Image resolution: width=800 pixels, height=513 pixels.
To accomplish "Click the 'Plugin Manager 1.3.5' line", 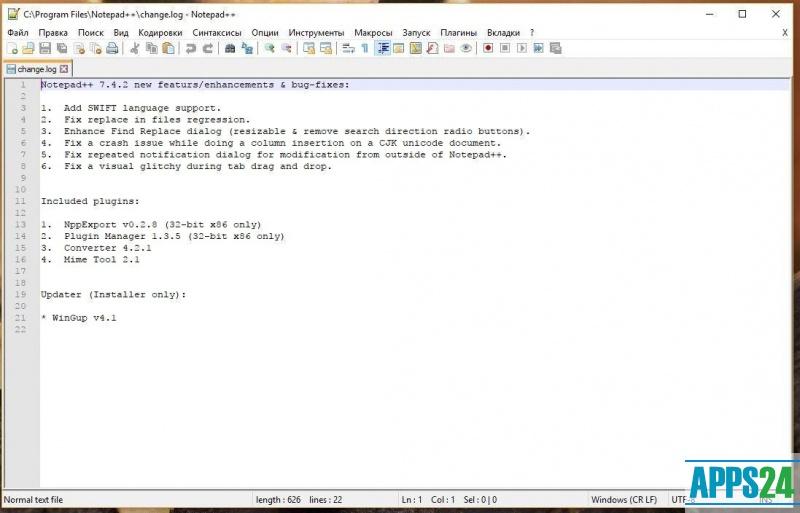I will [x=163, y=236].
